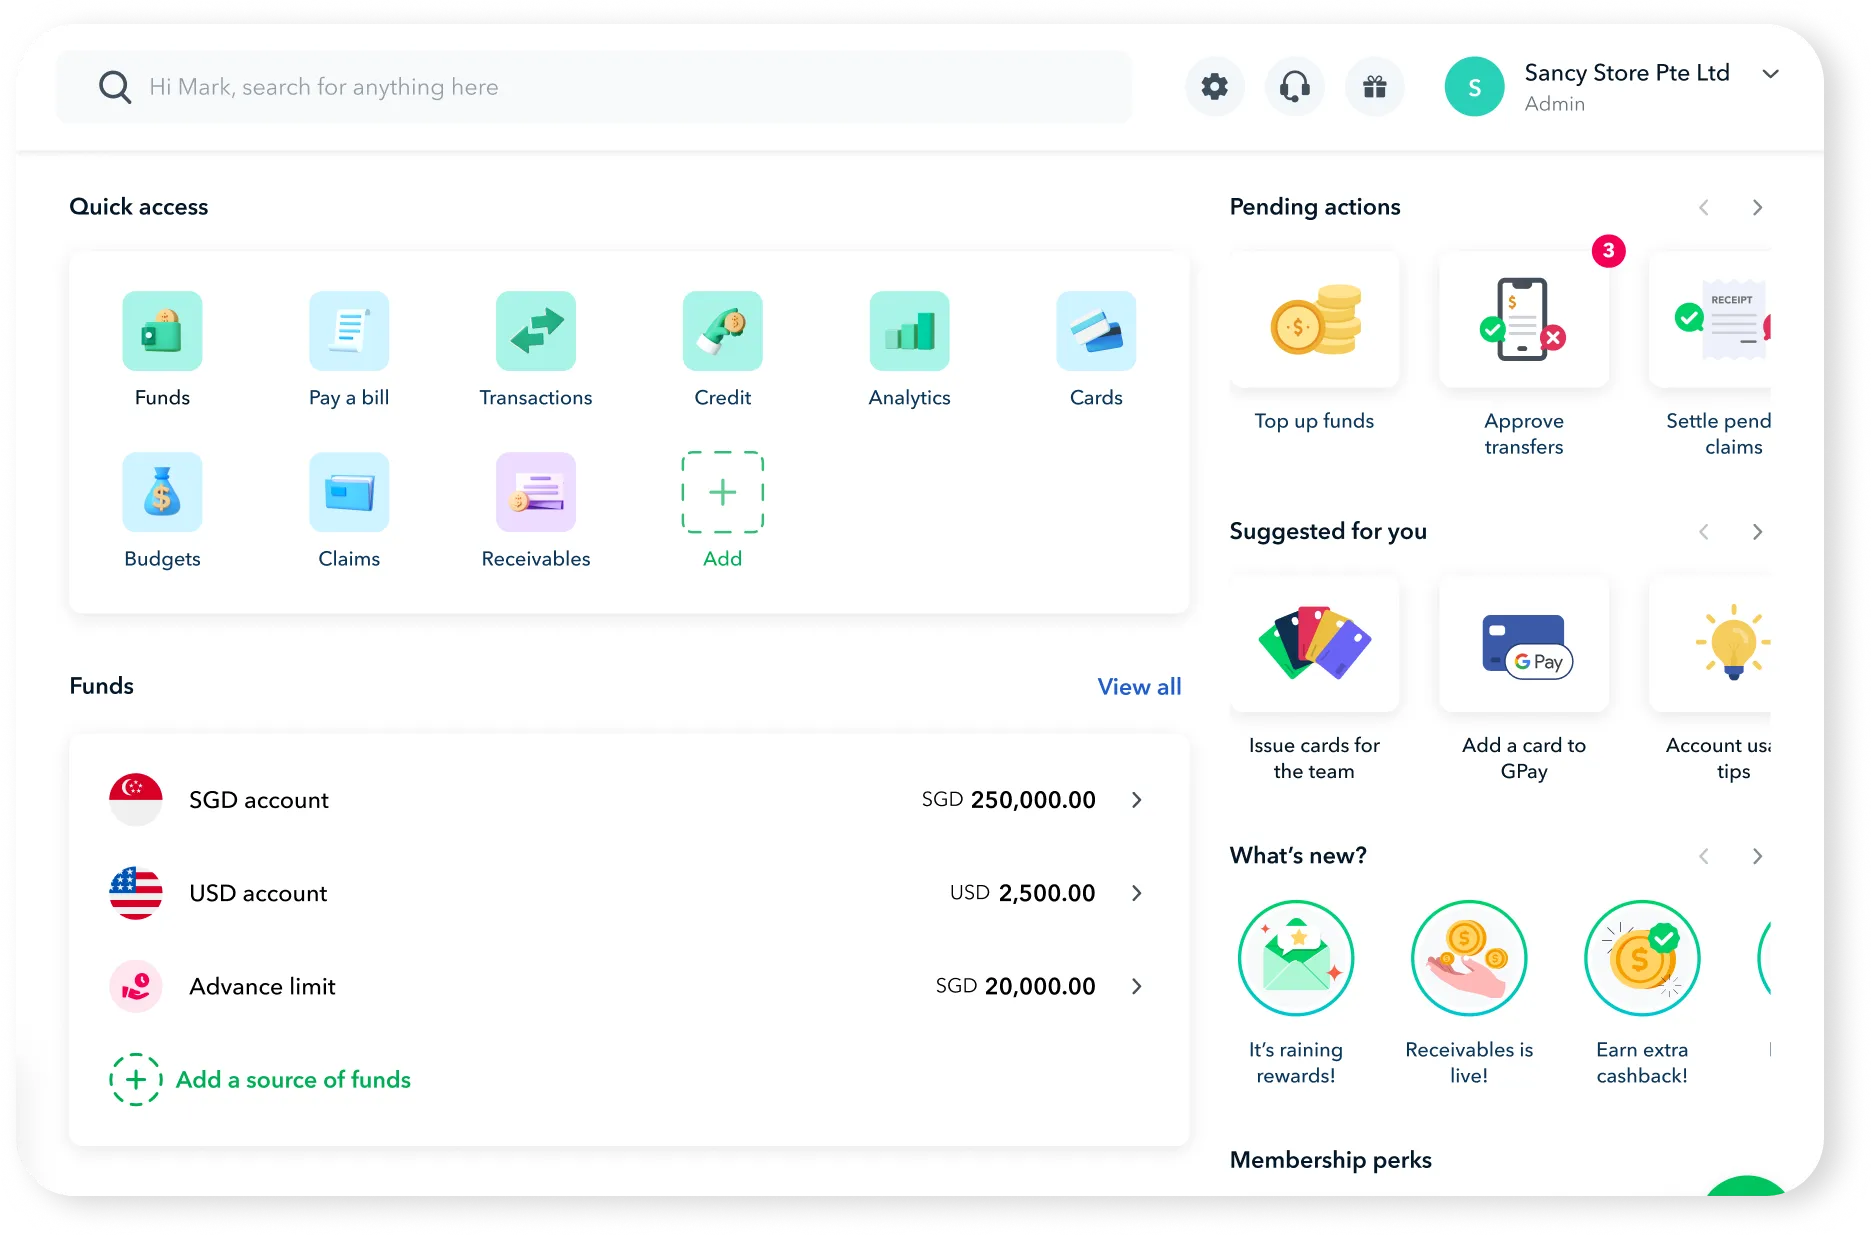
Task: Click the next arrow for Pending actions
Action: point(1757,207)
